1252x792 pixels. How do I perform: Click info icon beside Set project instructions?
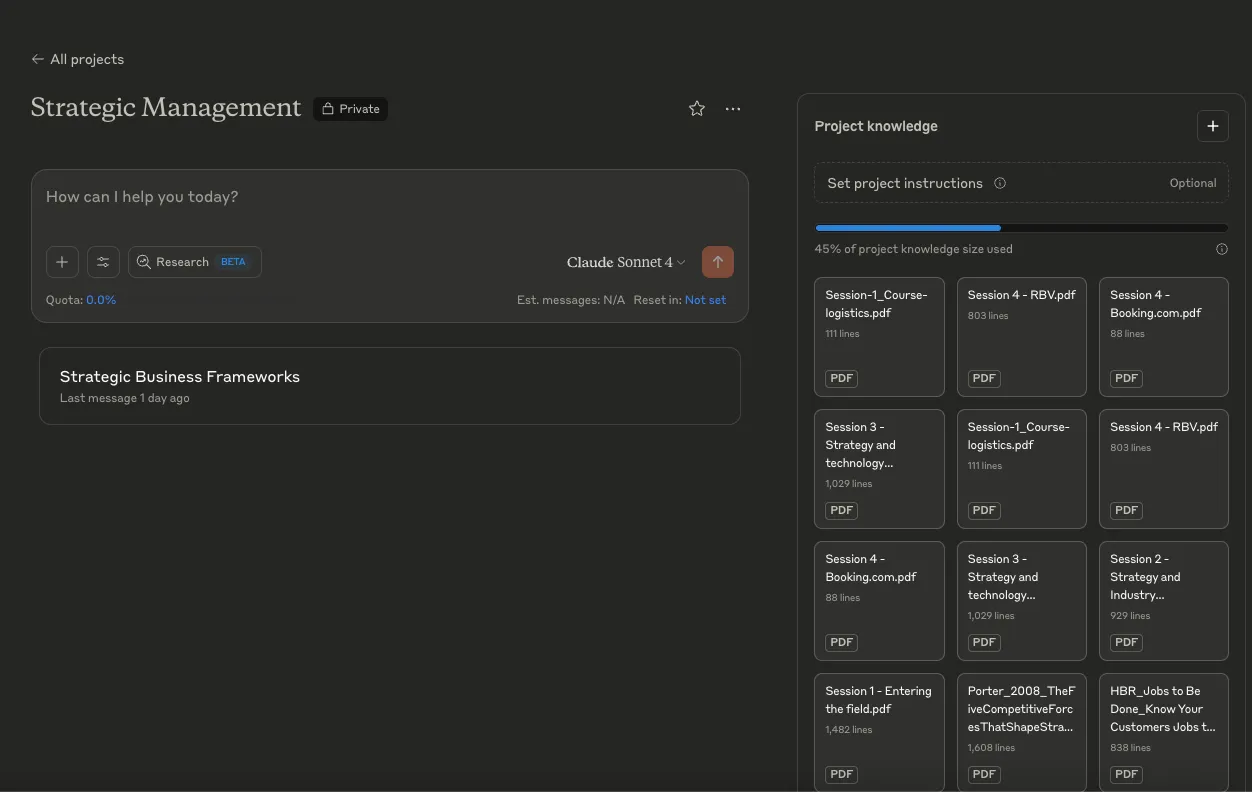pyautogui.click(x=1000, y=183)
